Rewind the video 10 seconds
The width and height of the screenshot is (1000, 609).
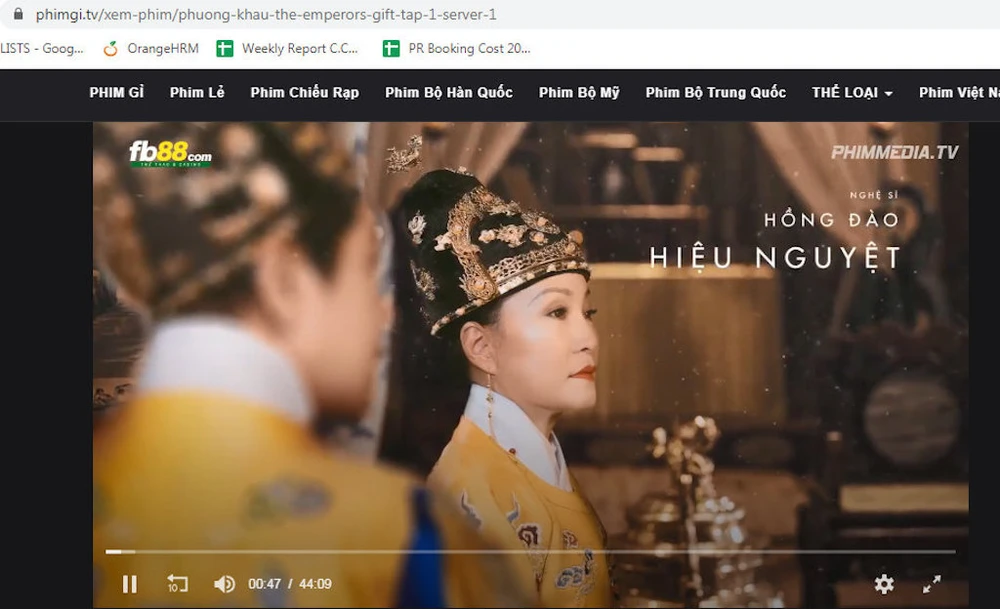(x=177, y=584)
